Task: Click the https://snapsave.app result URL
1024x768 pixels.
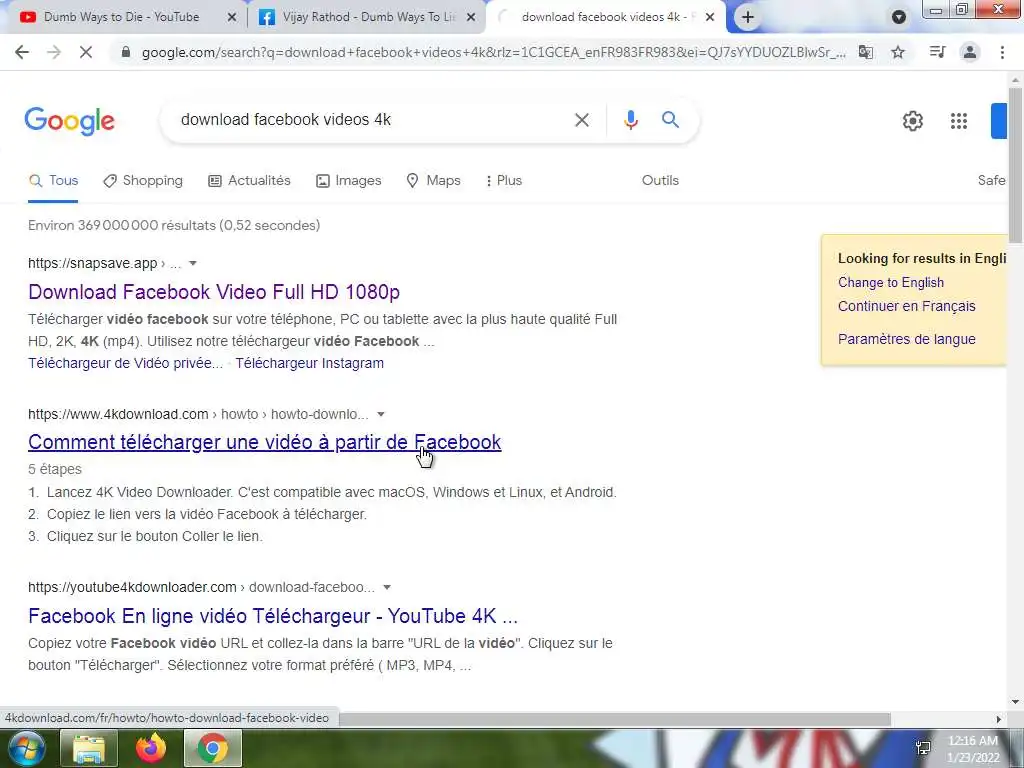Action: (x=92, y=264)
